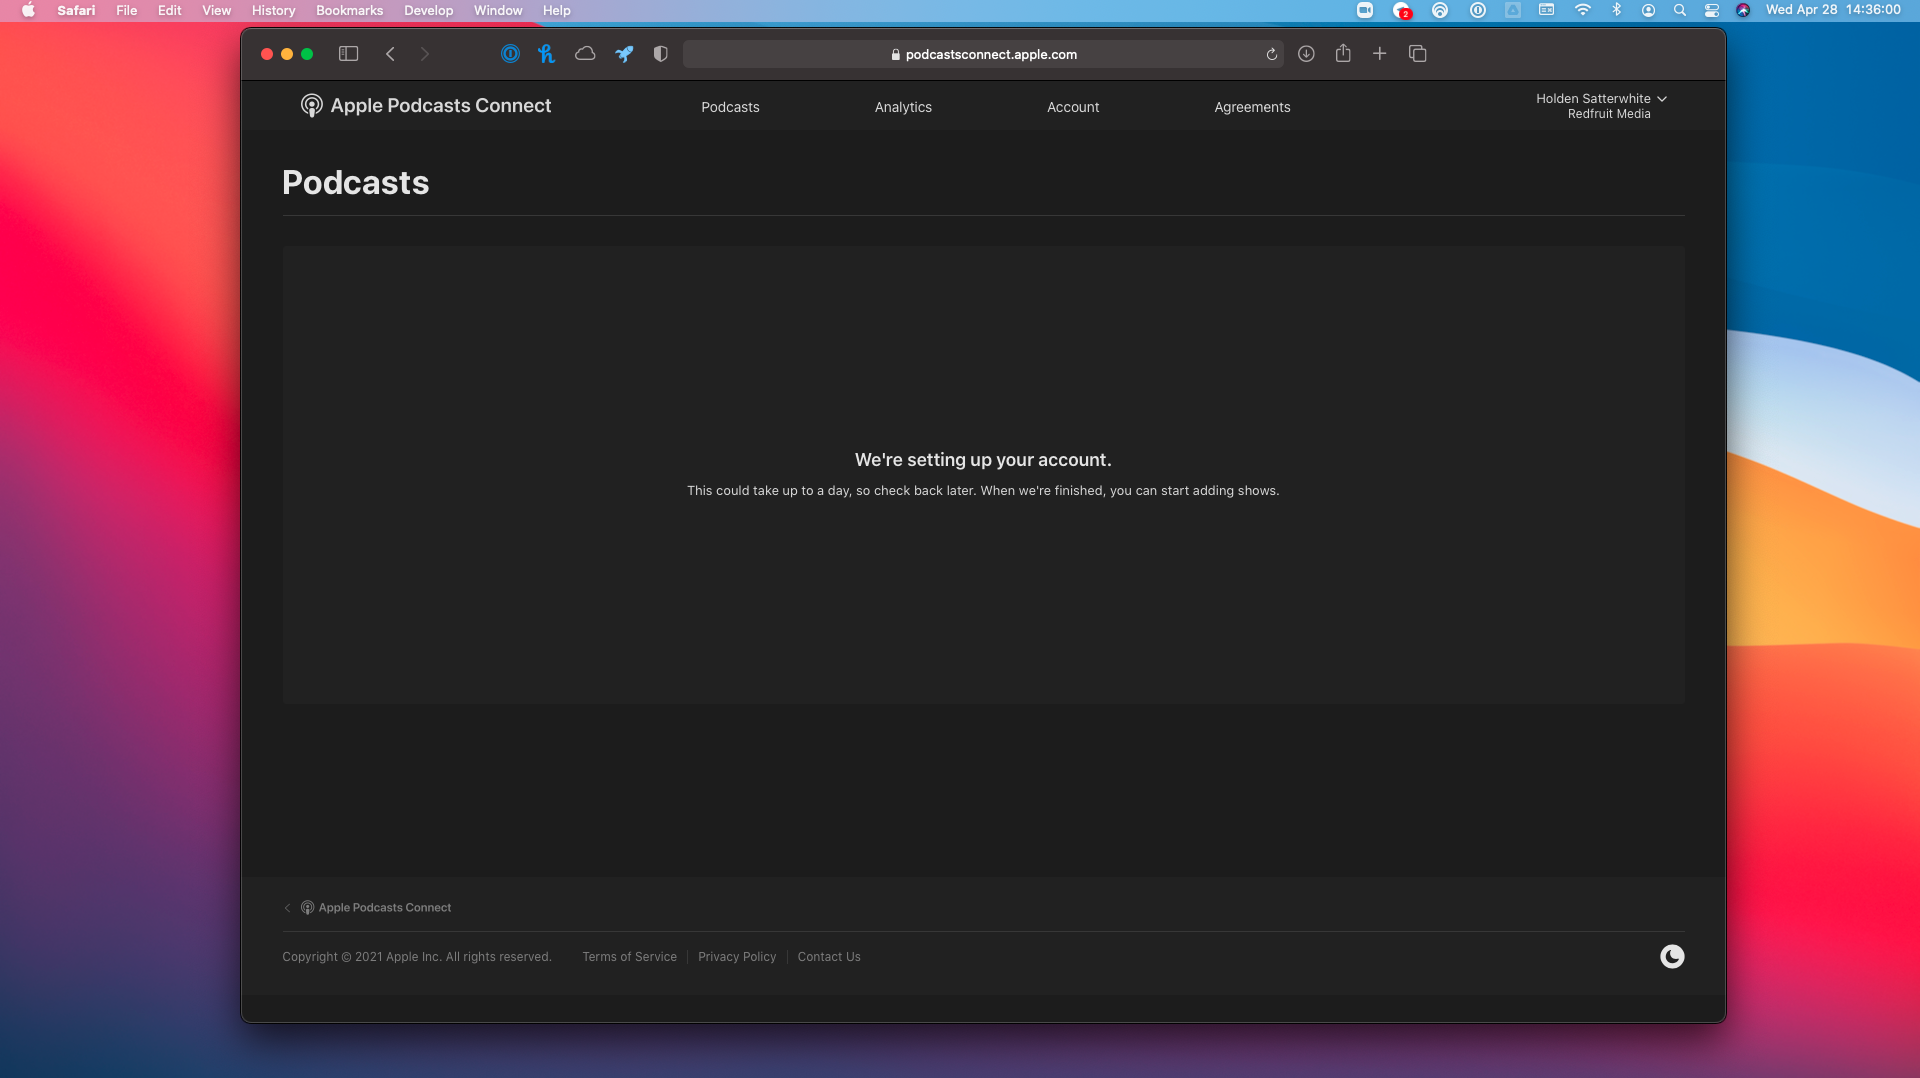
Task: Open Control Center
Action: pos(1712,10)
